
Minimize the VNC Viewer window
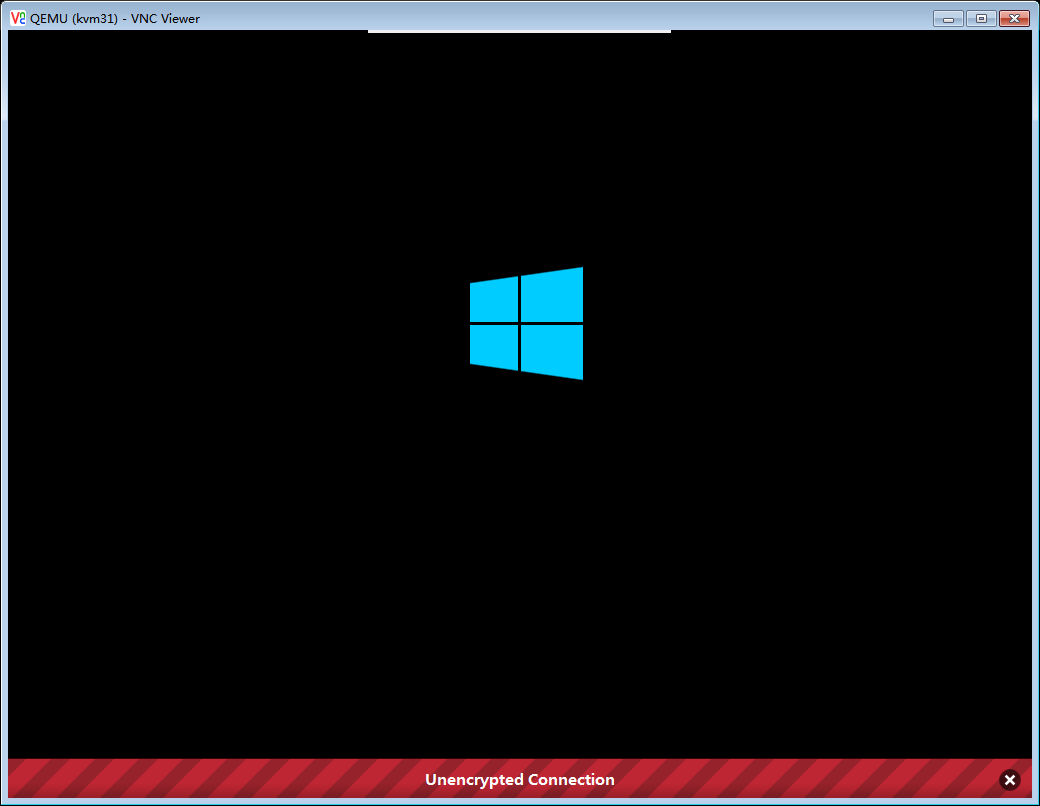pyautogui.click(x=948, y=19)
